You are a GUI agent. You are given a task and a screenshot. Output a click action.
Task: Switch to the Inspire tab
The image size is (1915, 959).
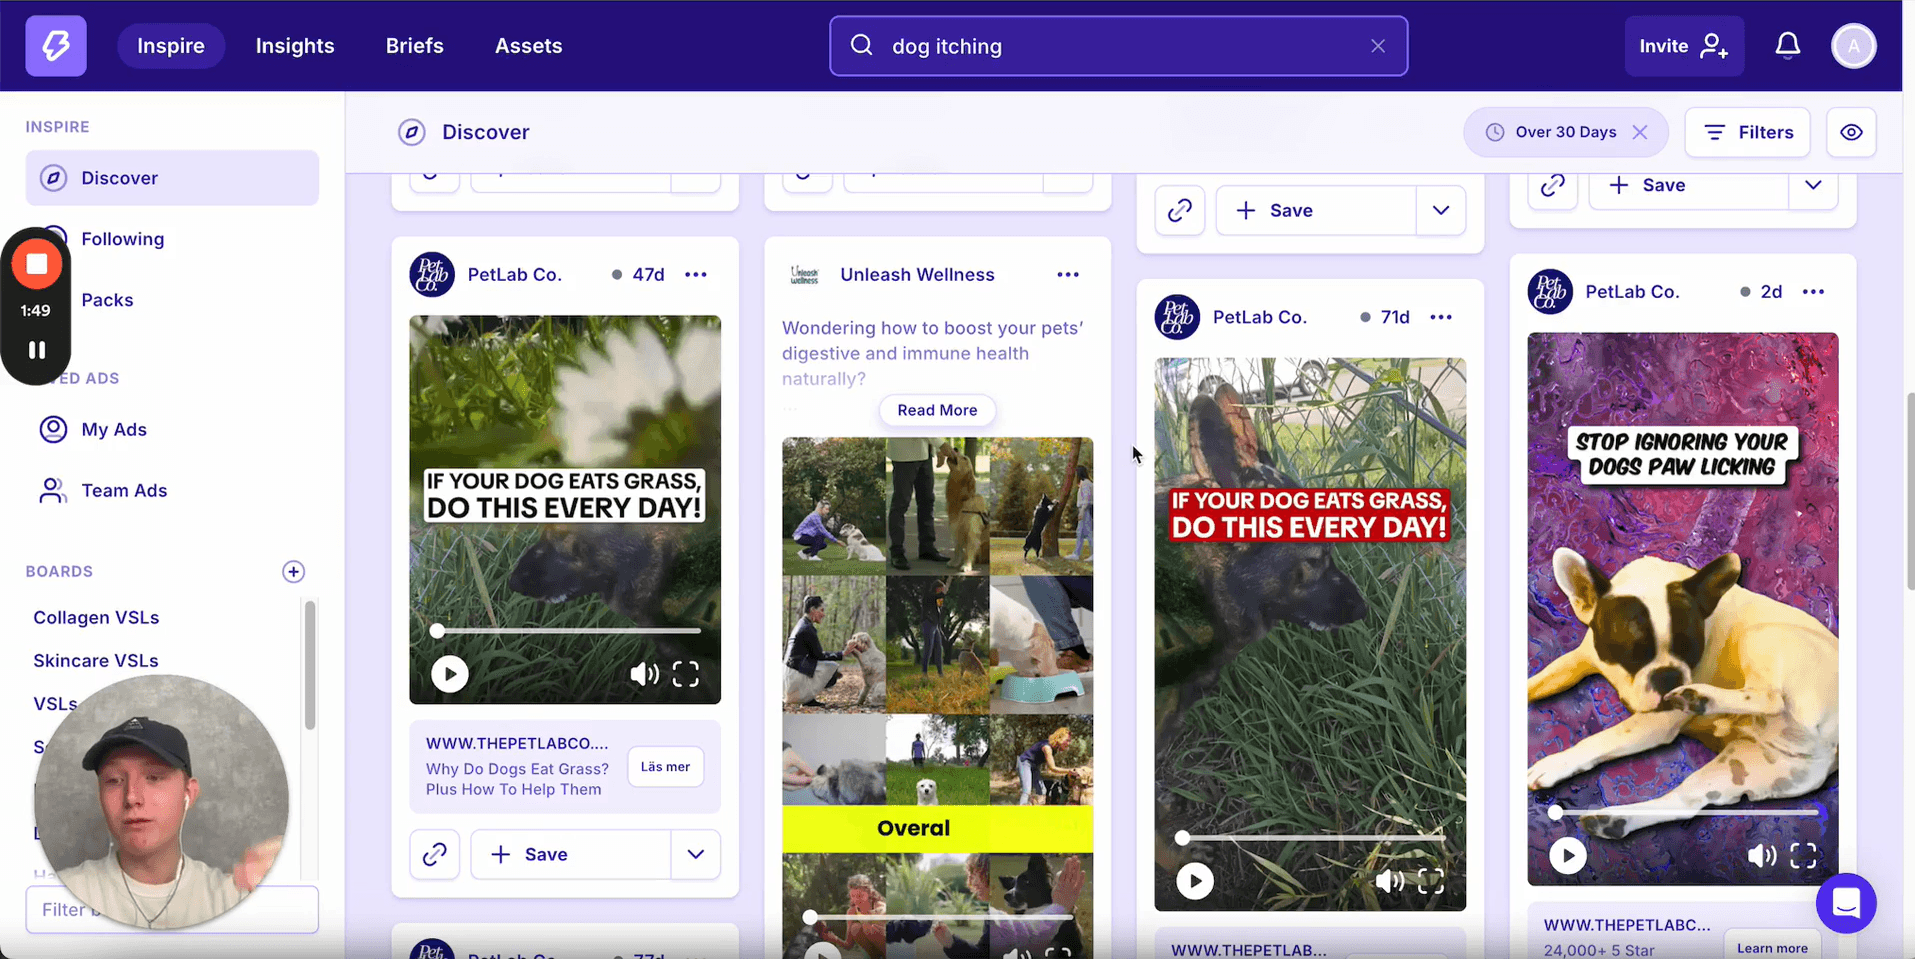(x=171, y=46)
